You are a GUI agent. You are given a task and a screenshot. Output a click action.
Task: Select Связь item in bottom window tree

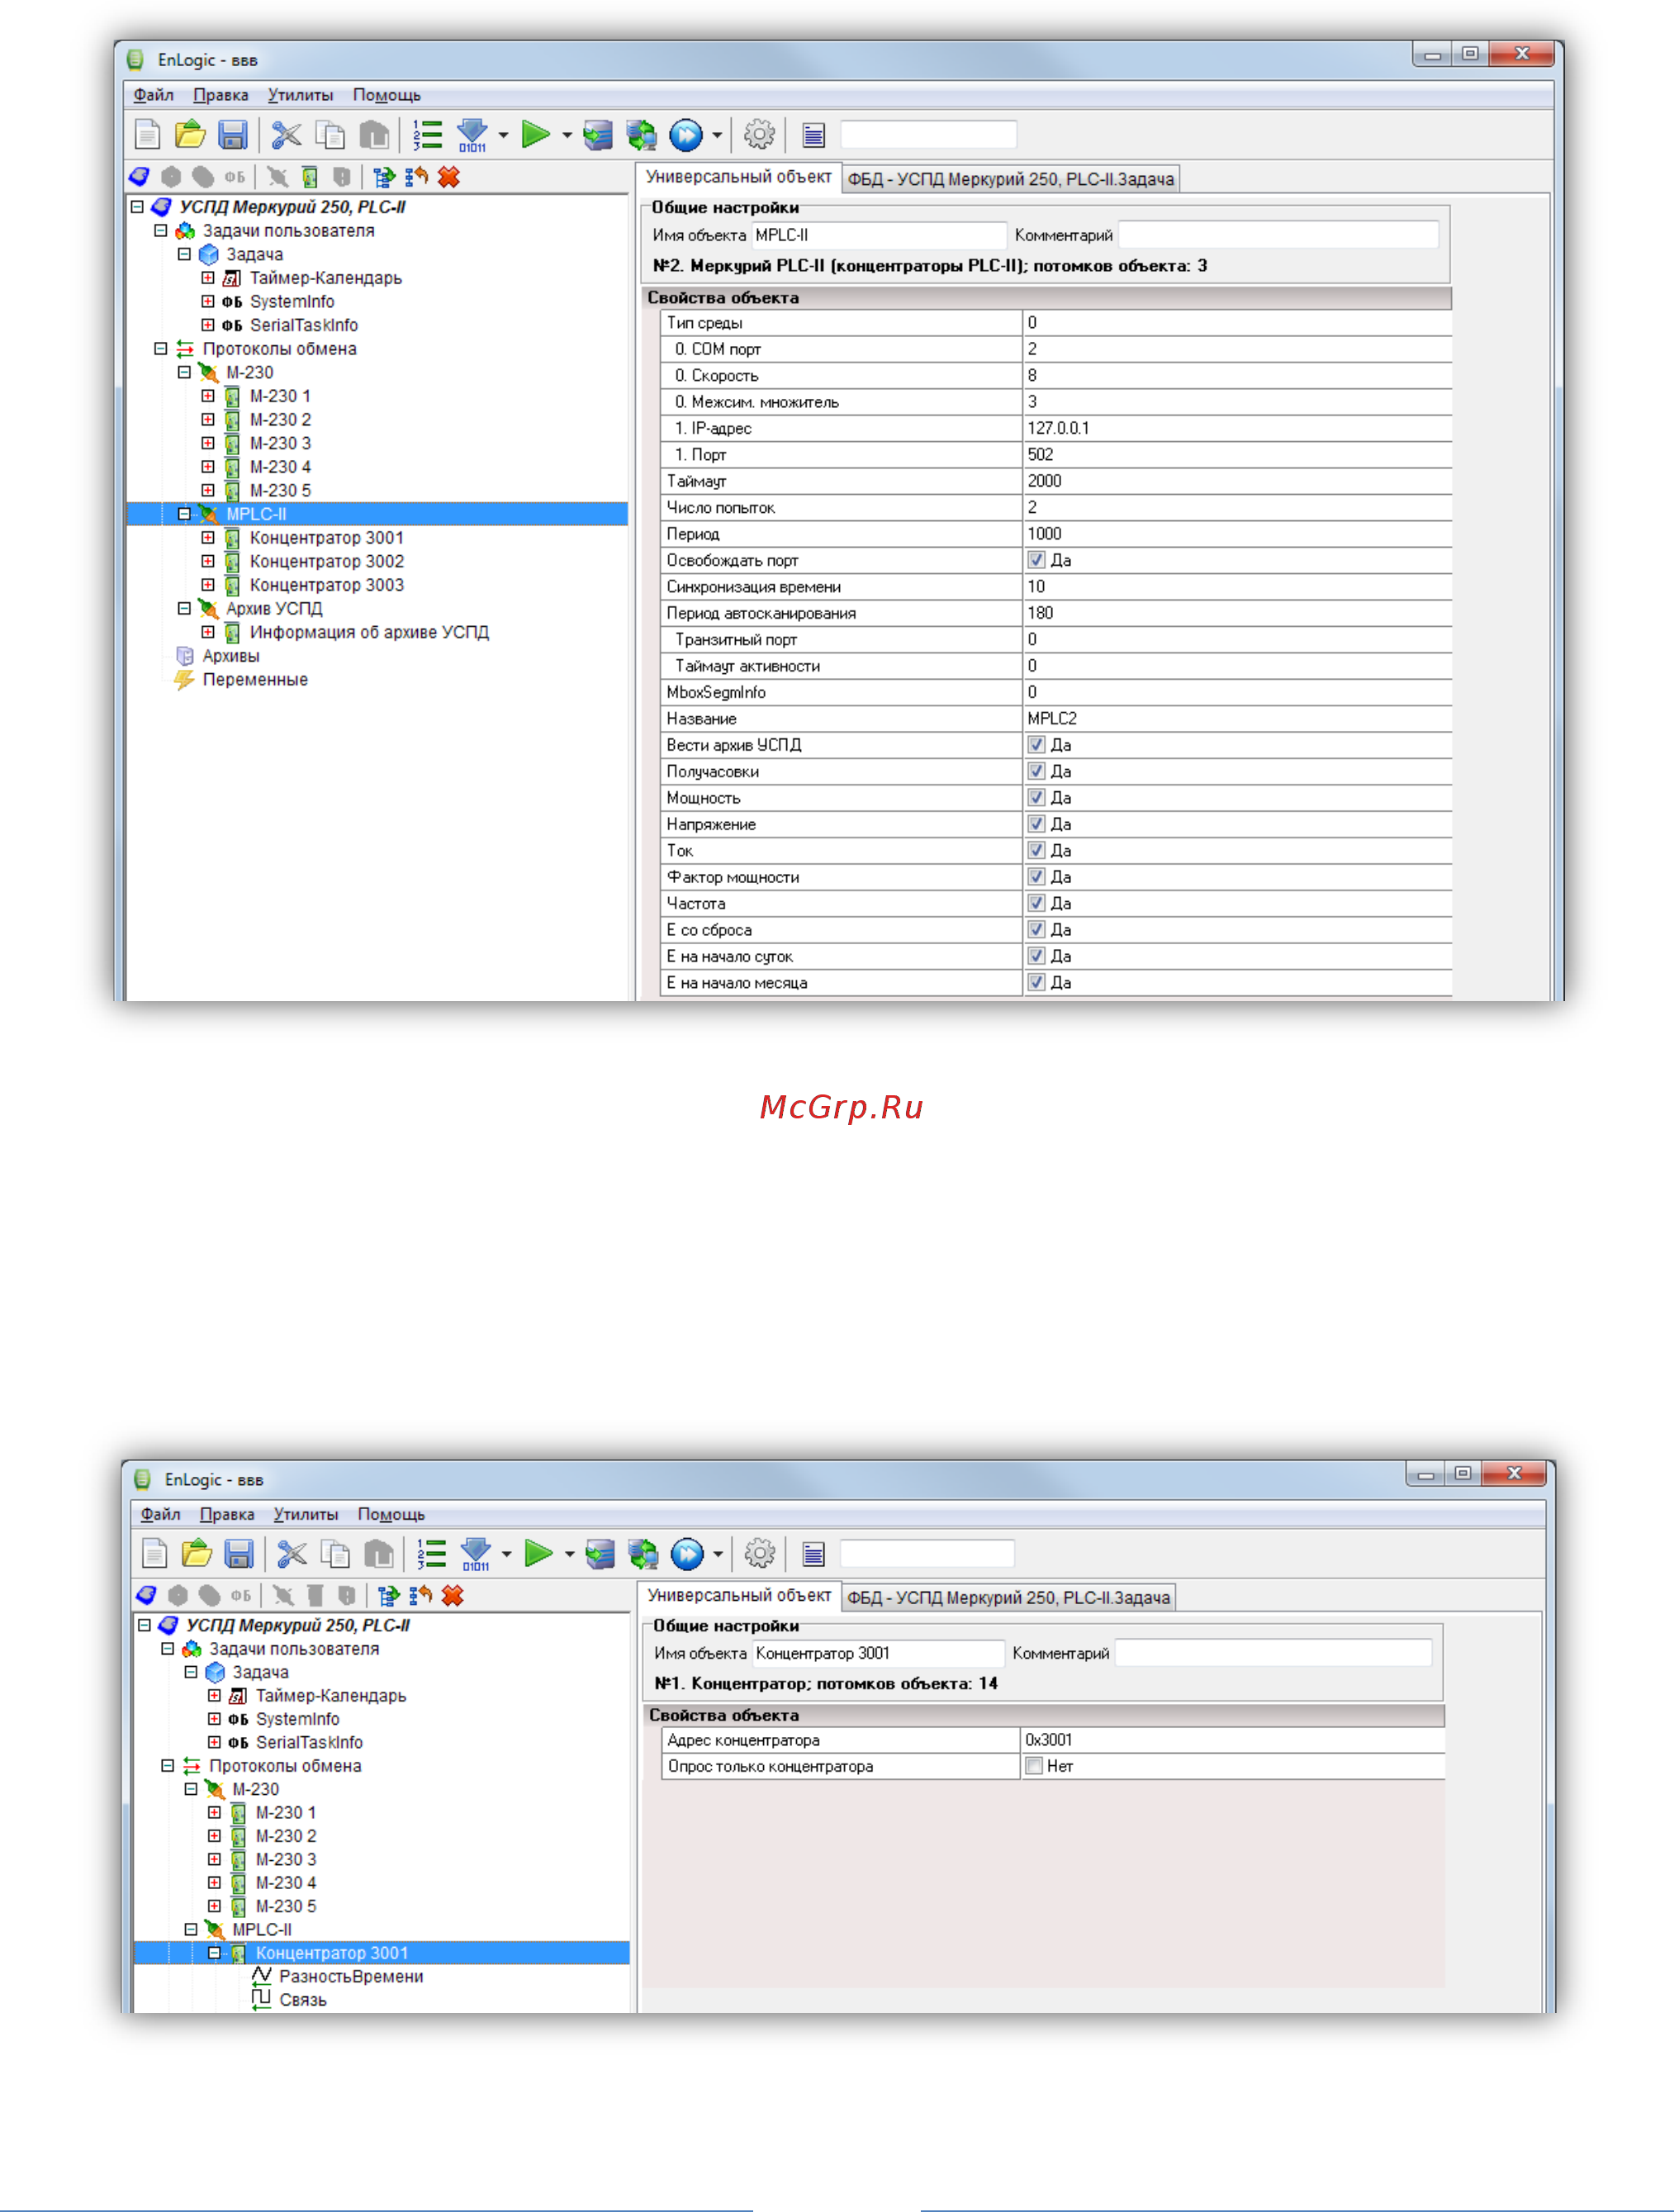click(x=303, y=1999)
